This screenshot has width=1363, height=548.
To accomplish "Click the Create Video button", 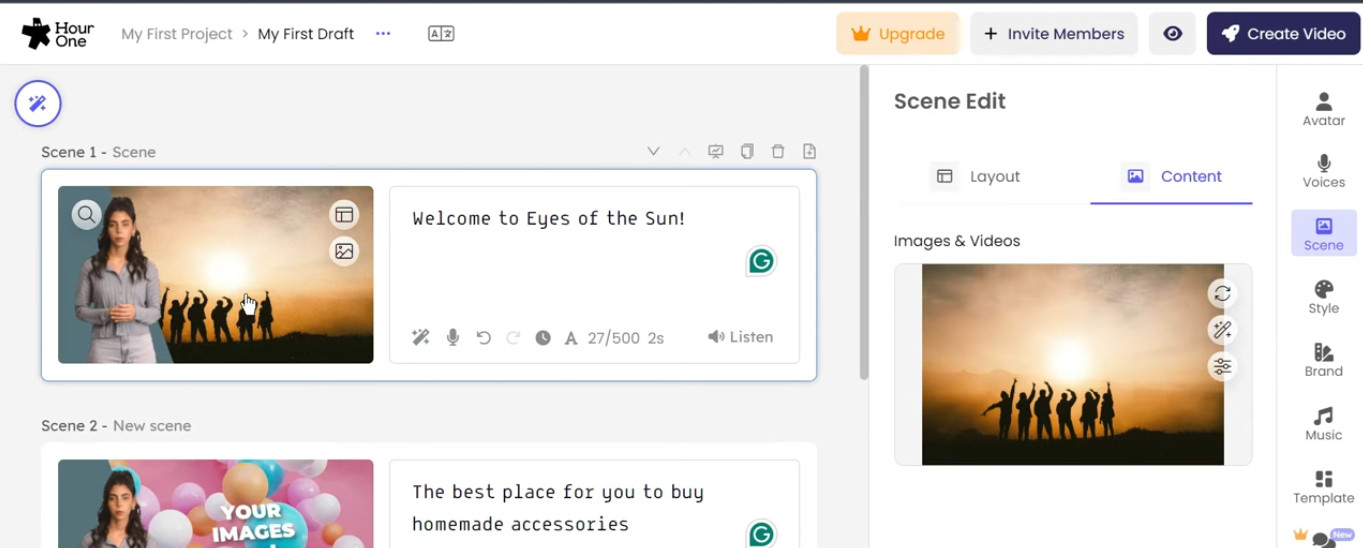I will coord(1283,34).
